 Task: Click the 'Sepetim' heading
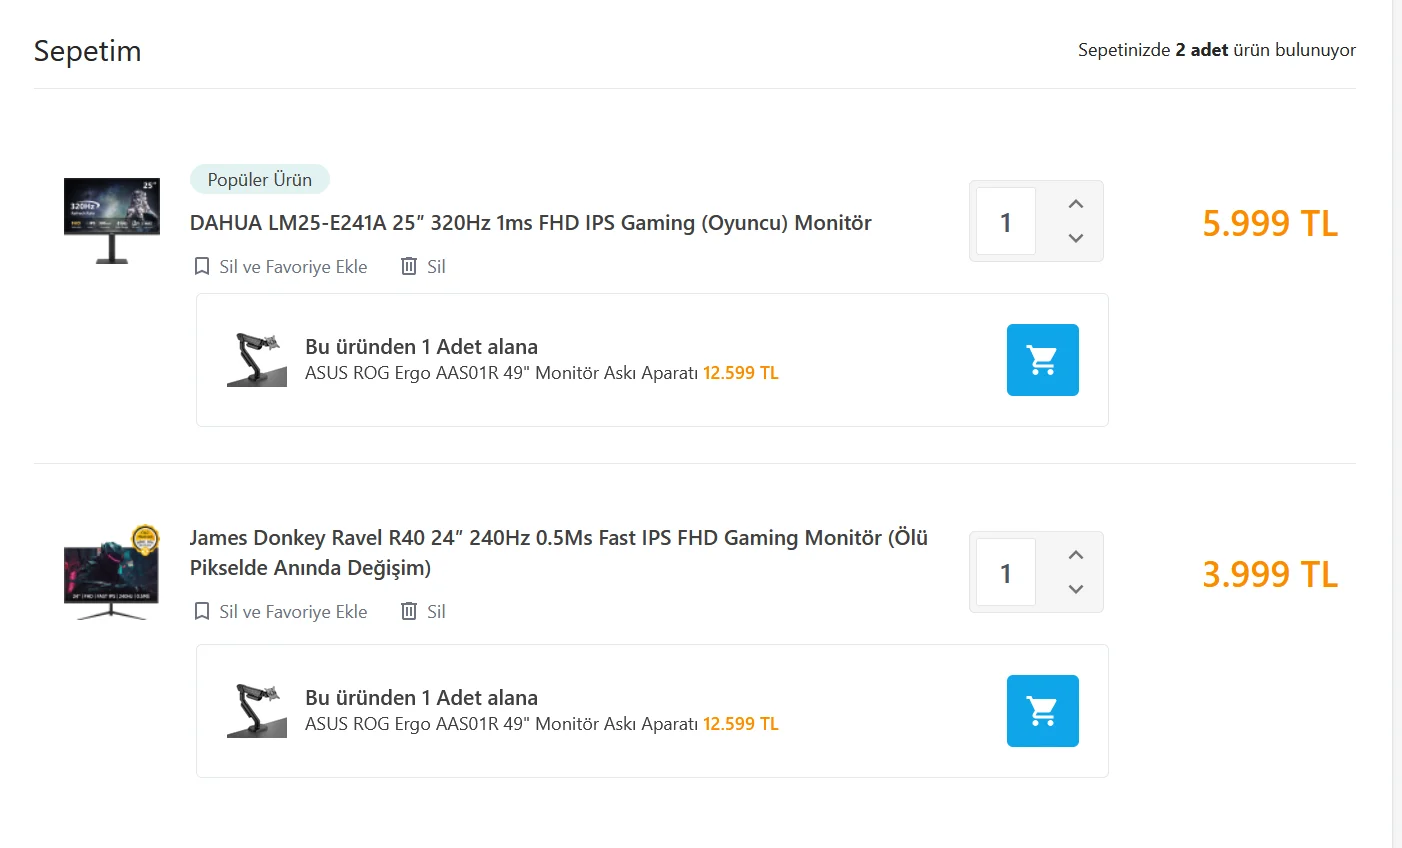(88, 51)
